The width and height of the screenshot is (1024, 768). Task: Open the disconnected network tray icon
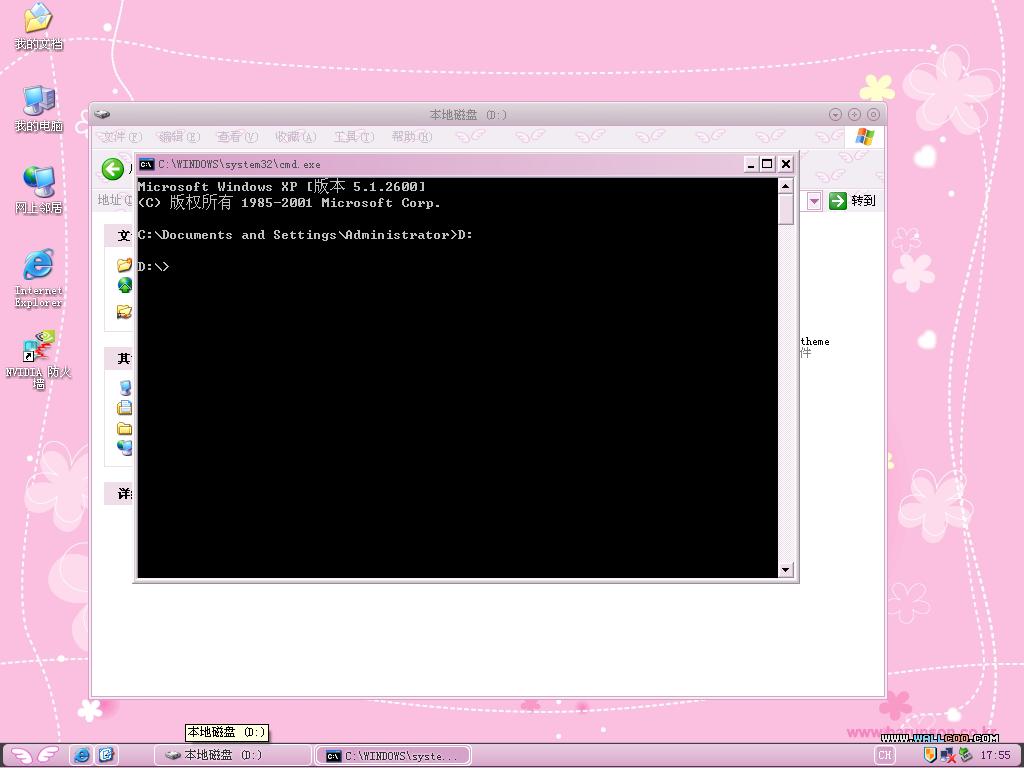coord(948,756)
